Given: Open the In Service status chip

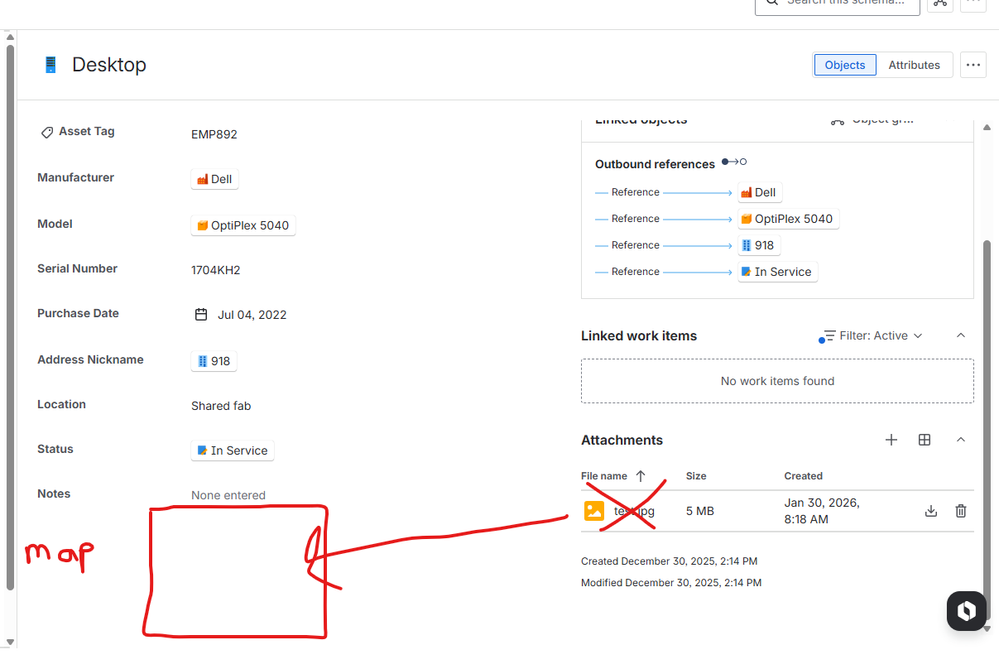Looking at the screenshot, I should [233, 450].
